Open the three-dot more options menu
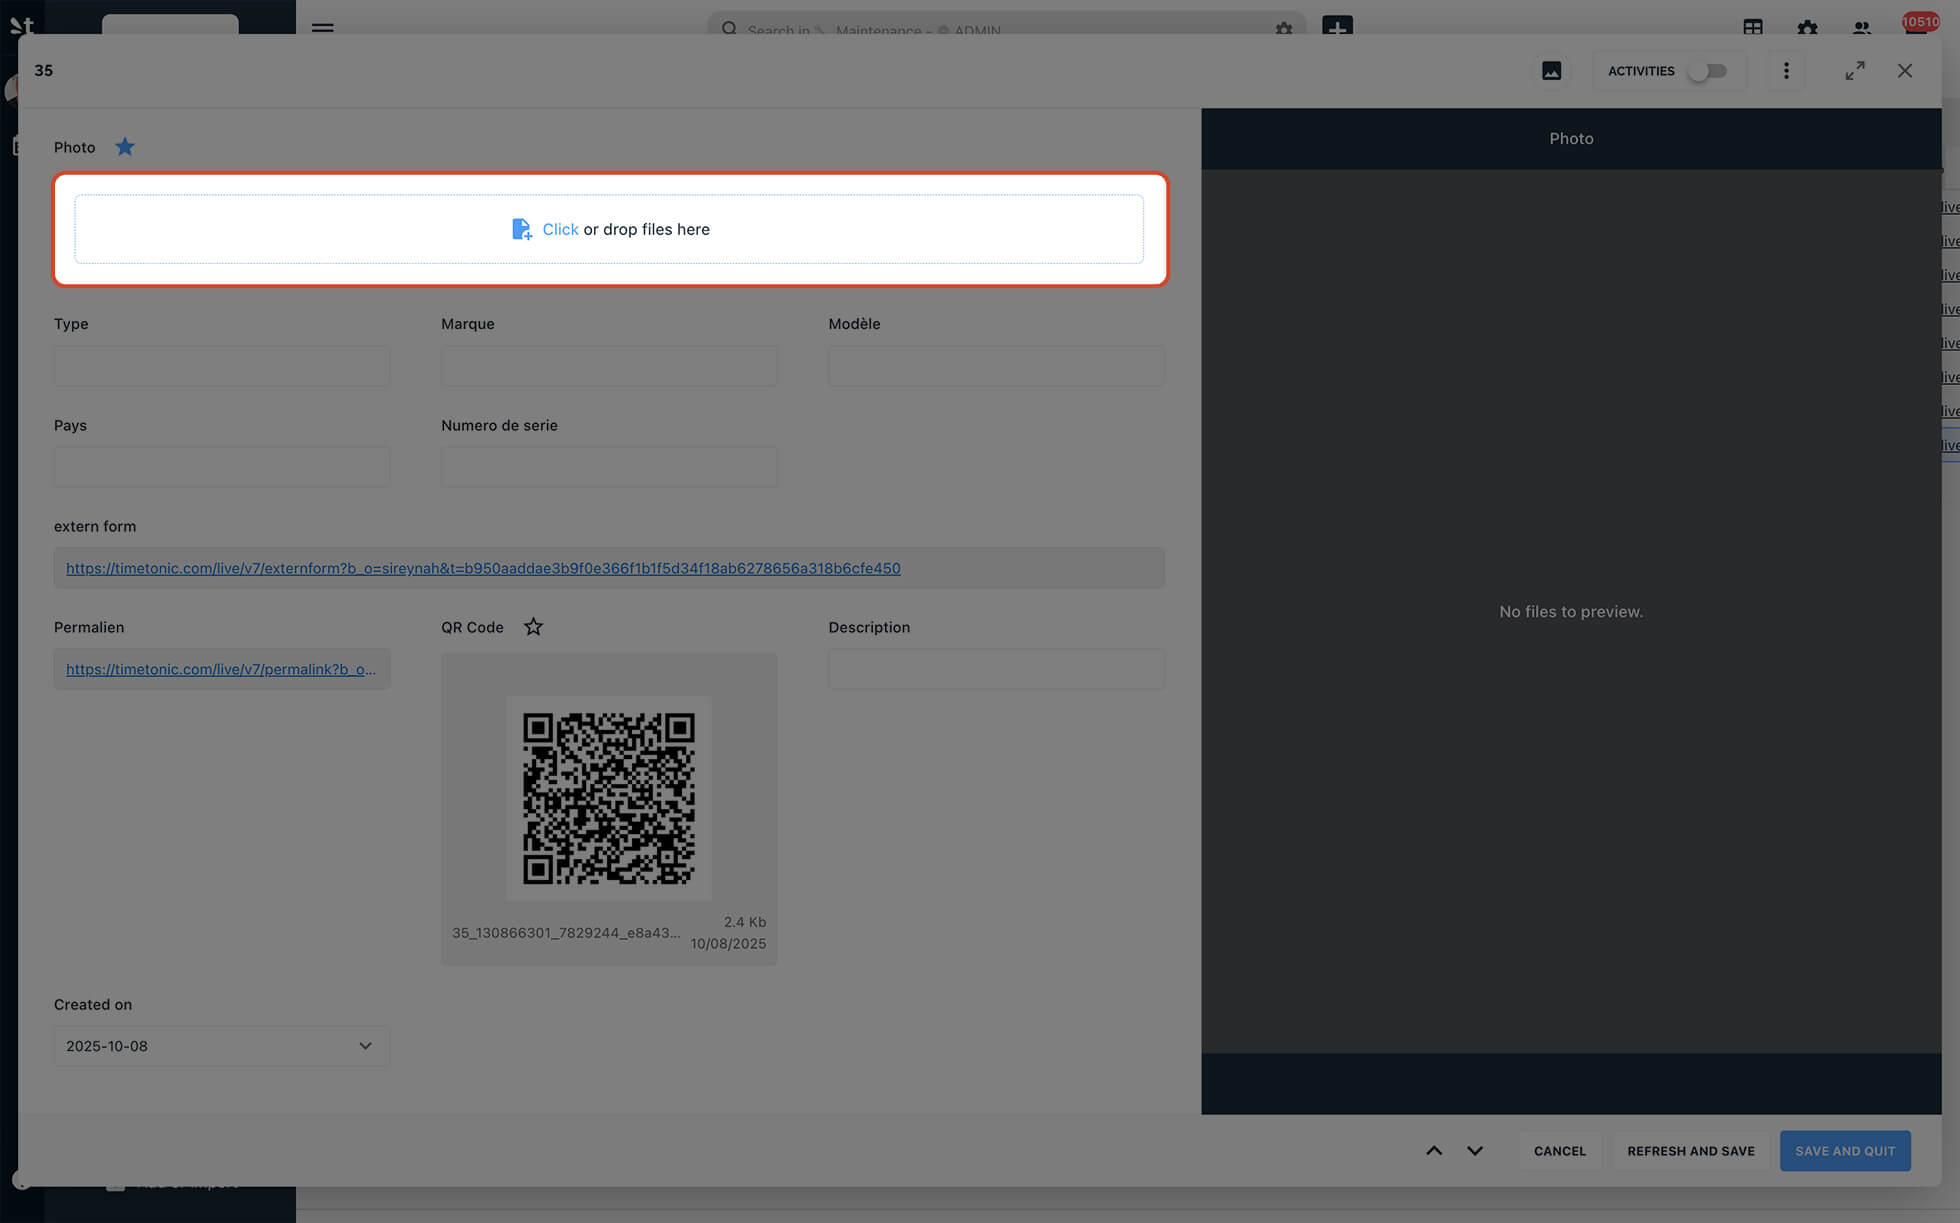The height and width of the screenshot is (1223, 1960). [1786, 71]
